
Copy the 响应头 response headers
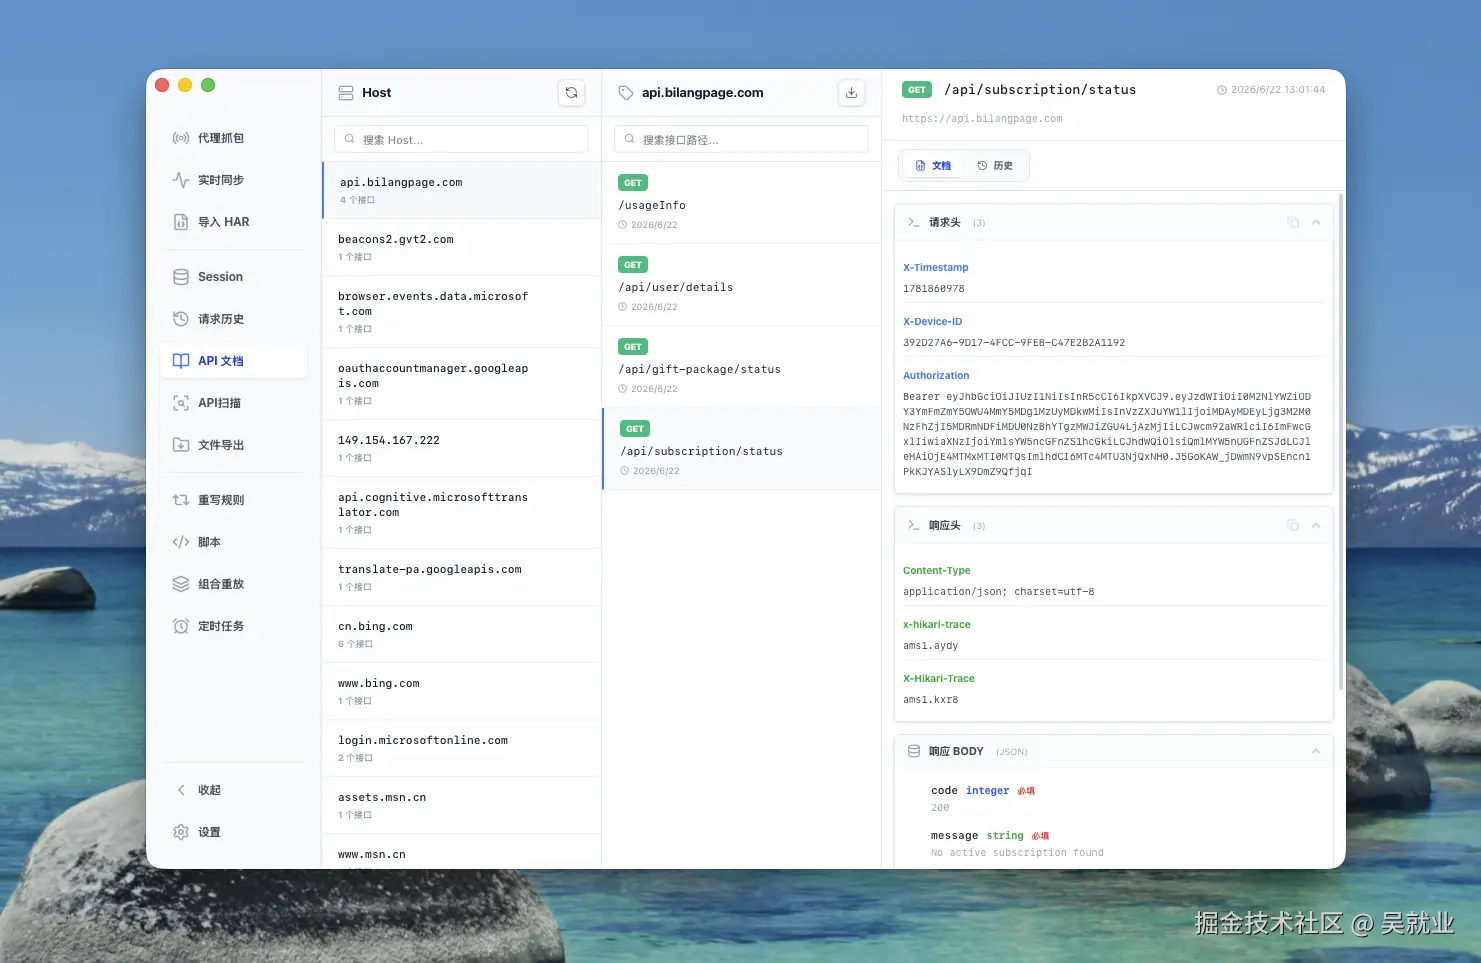tap(1293, 525)
